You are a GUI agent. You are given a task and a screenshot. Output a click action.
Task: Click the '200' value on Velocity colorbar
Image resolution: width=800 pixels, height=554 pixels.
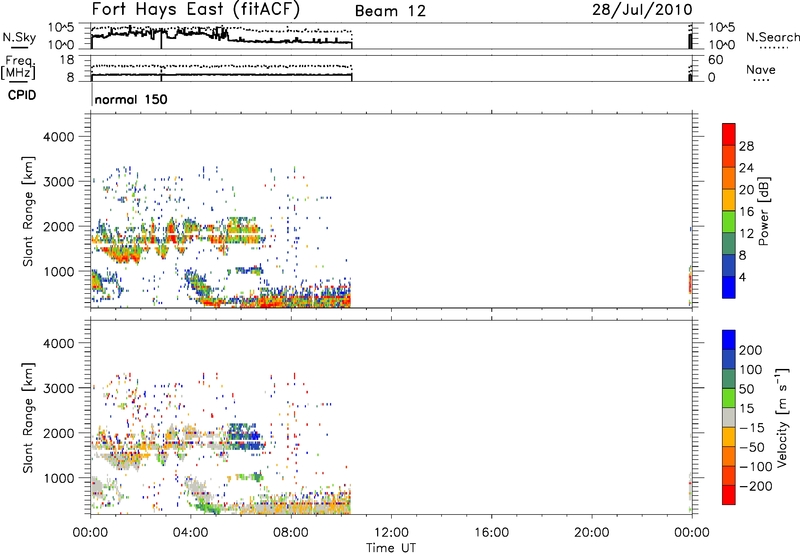[751, 350]
